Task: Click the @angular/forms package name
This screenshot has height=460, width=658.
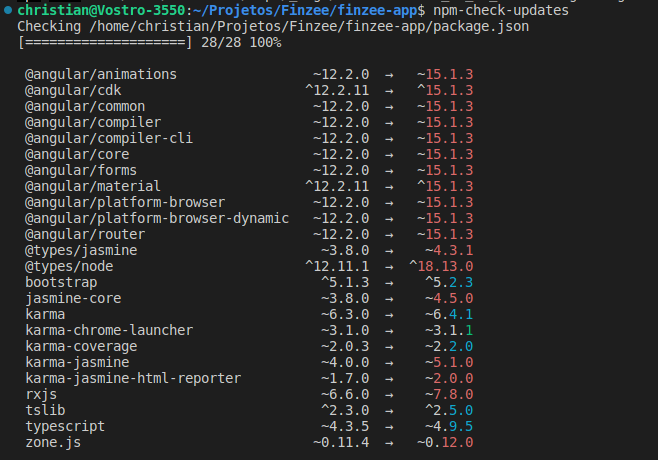Action: point(81,170)
